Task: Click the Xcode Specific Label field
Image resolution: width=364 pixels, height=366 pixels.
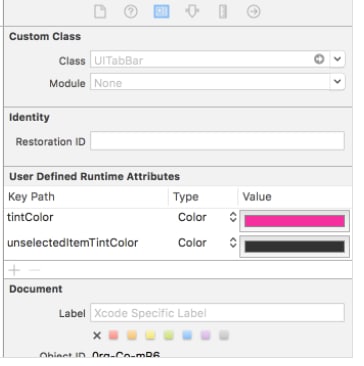Action: (217, 313)
